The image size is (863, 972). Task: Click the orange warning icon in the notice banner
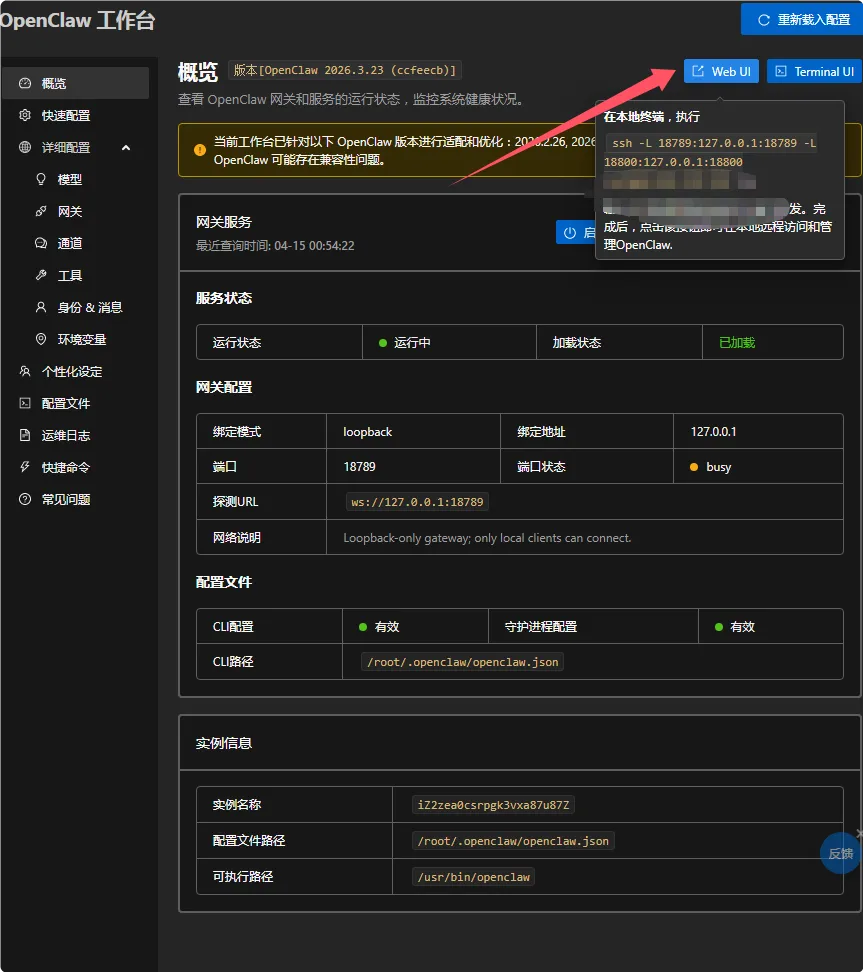coord(200,150)
